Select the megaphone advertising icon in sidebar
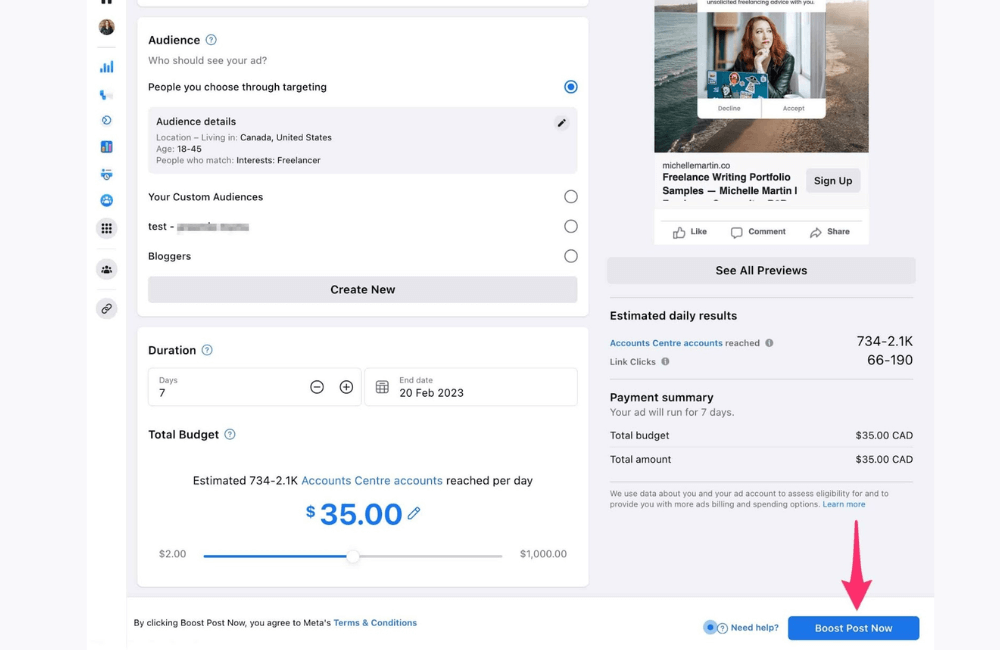This screenshot has height=650, width=1000. 106,95
